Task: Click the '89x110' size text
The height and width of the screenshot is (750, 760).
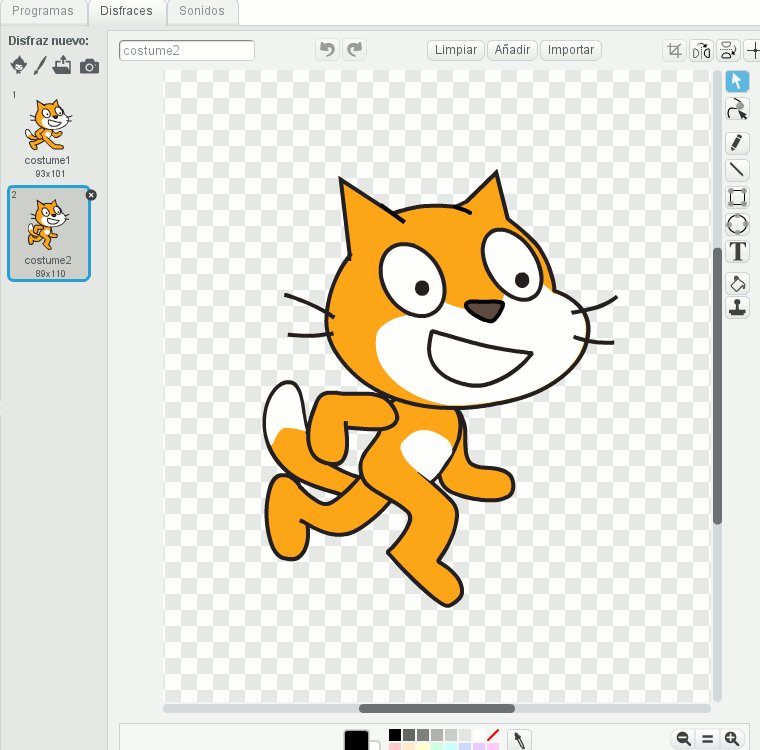Action: pos(50,274)
